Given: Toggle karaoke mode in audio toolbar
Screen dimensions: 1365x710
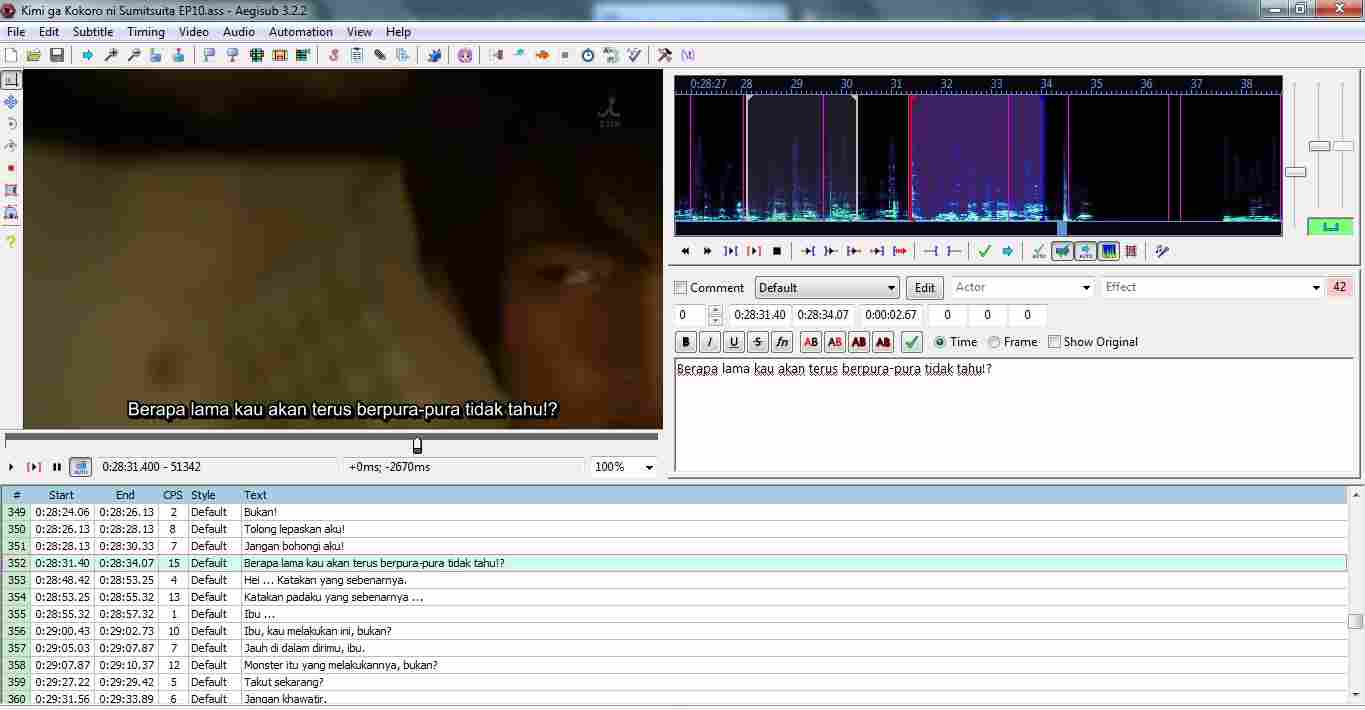Looking at the screenshot, I should pos(1162,251).
